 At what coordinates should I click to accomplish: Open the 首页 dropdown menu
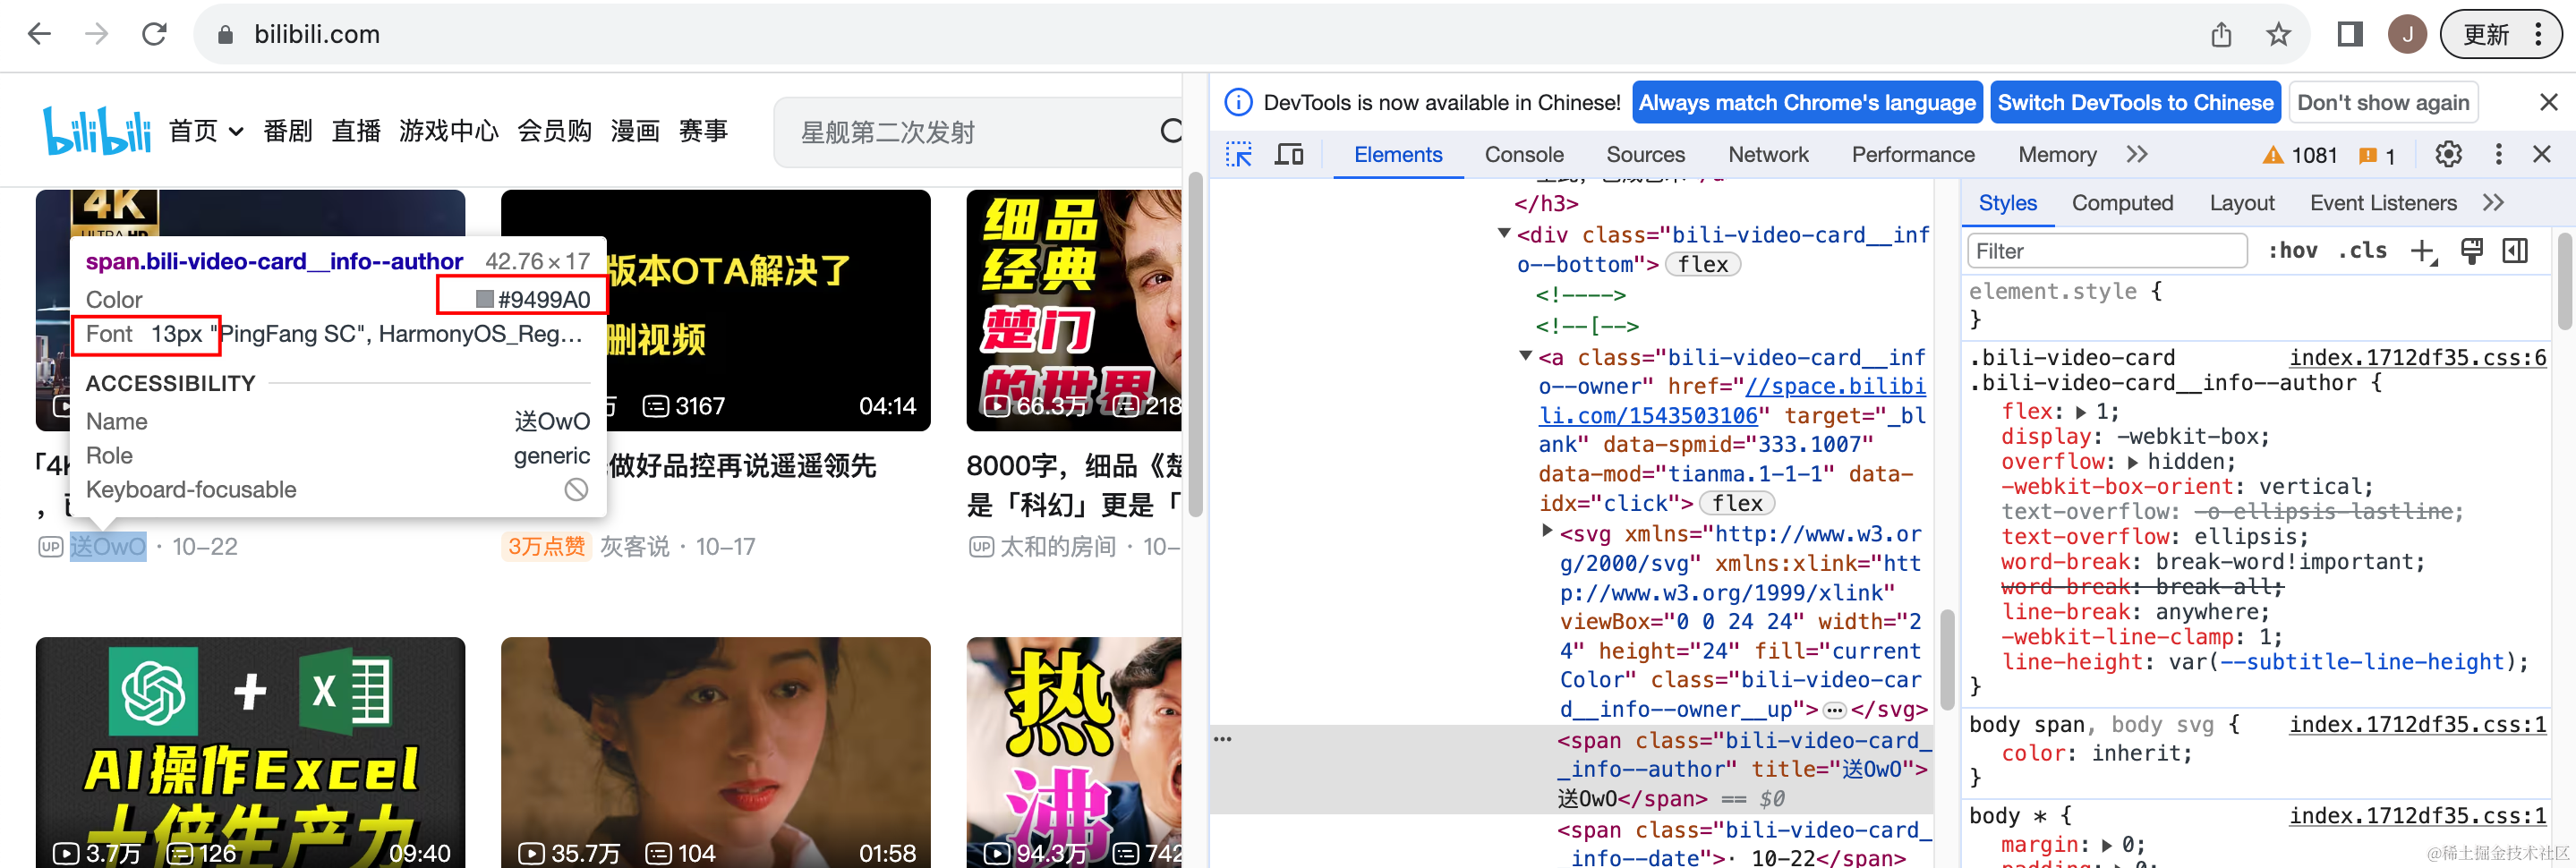click(x=206, y=131)
